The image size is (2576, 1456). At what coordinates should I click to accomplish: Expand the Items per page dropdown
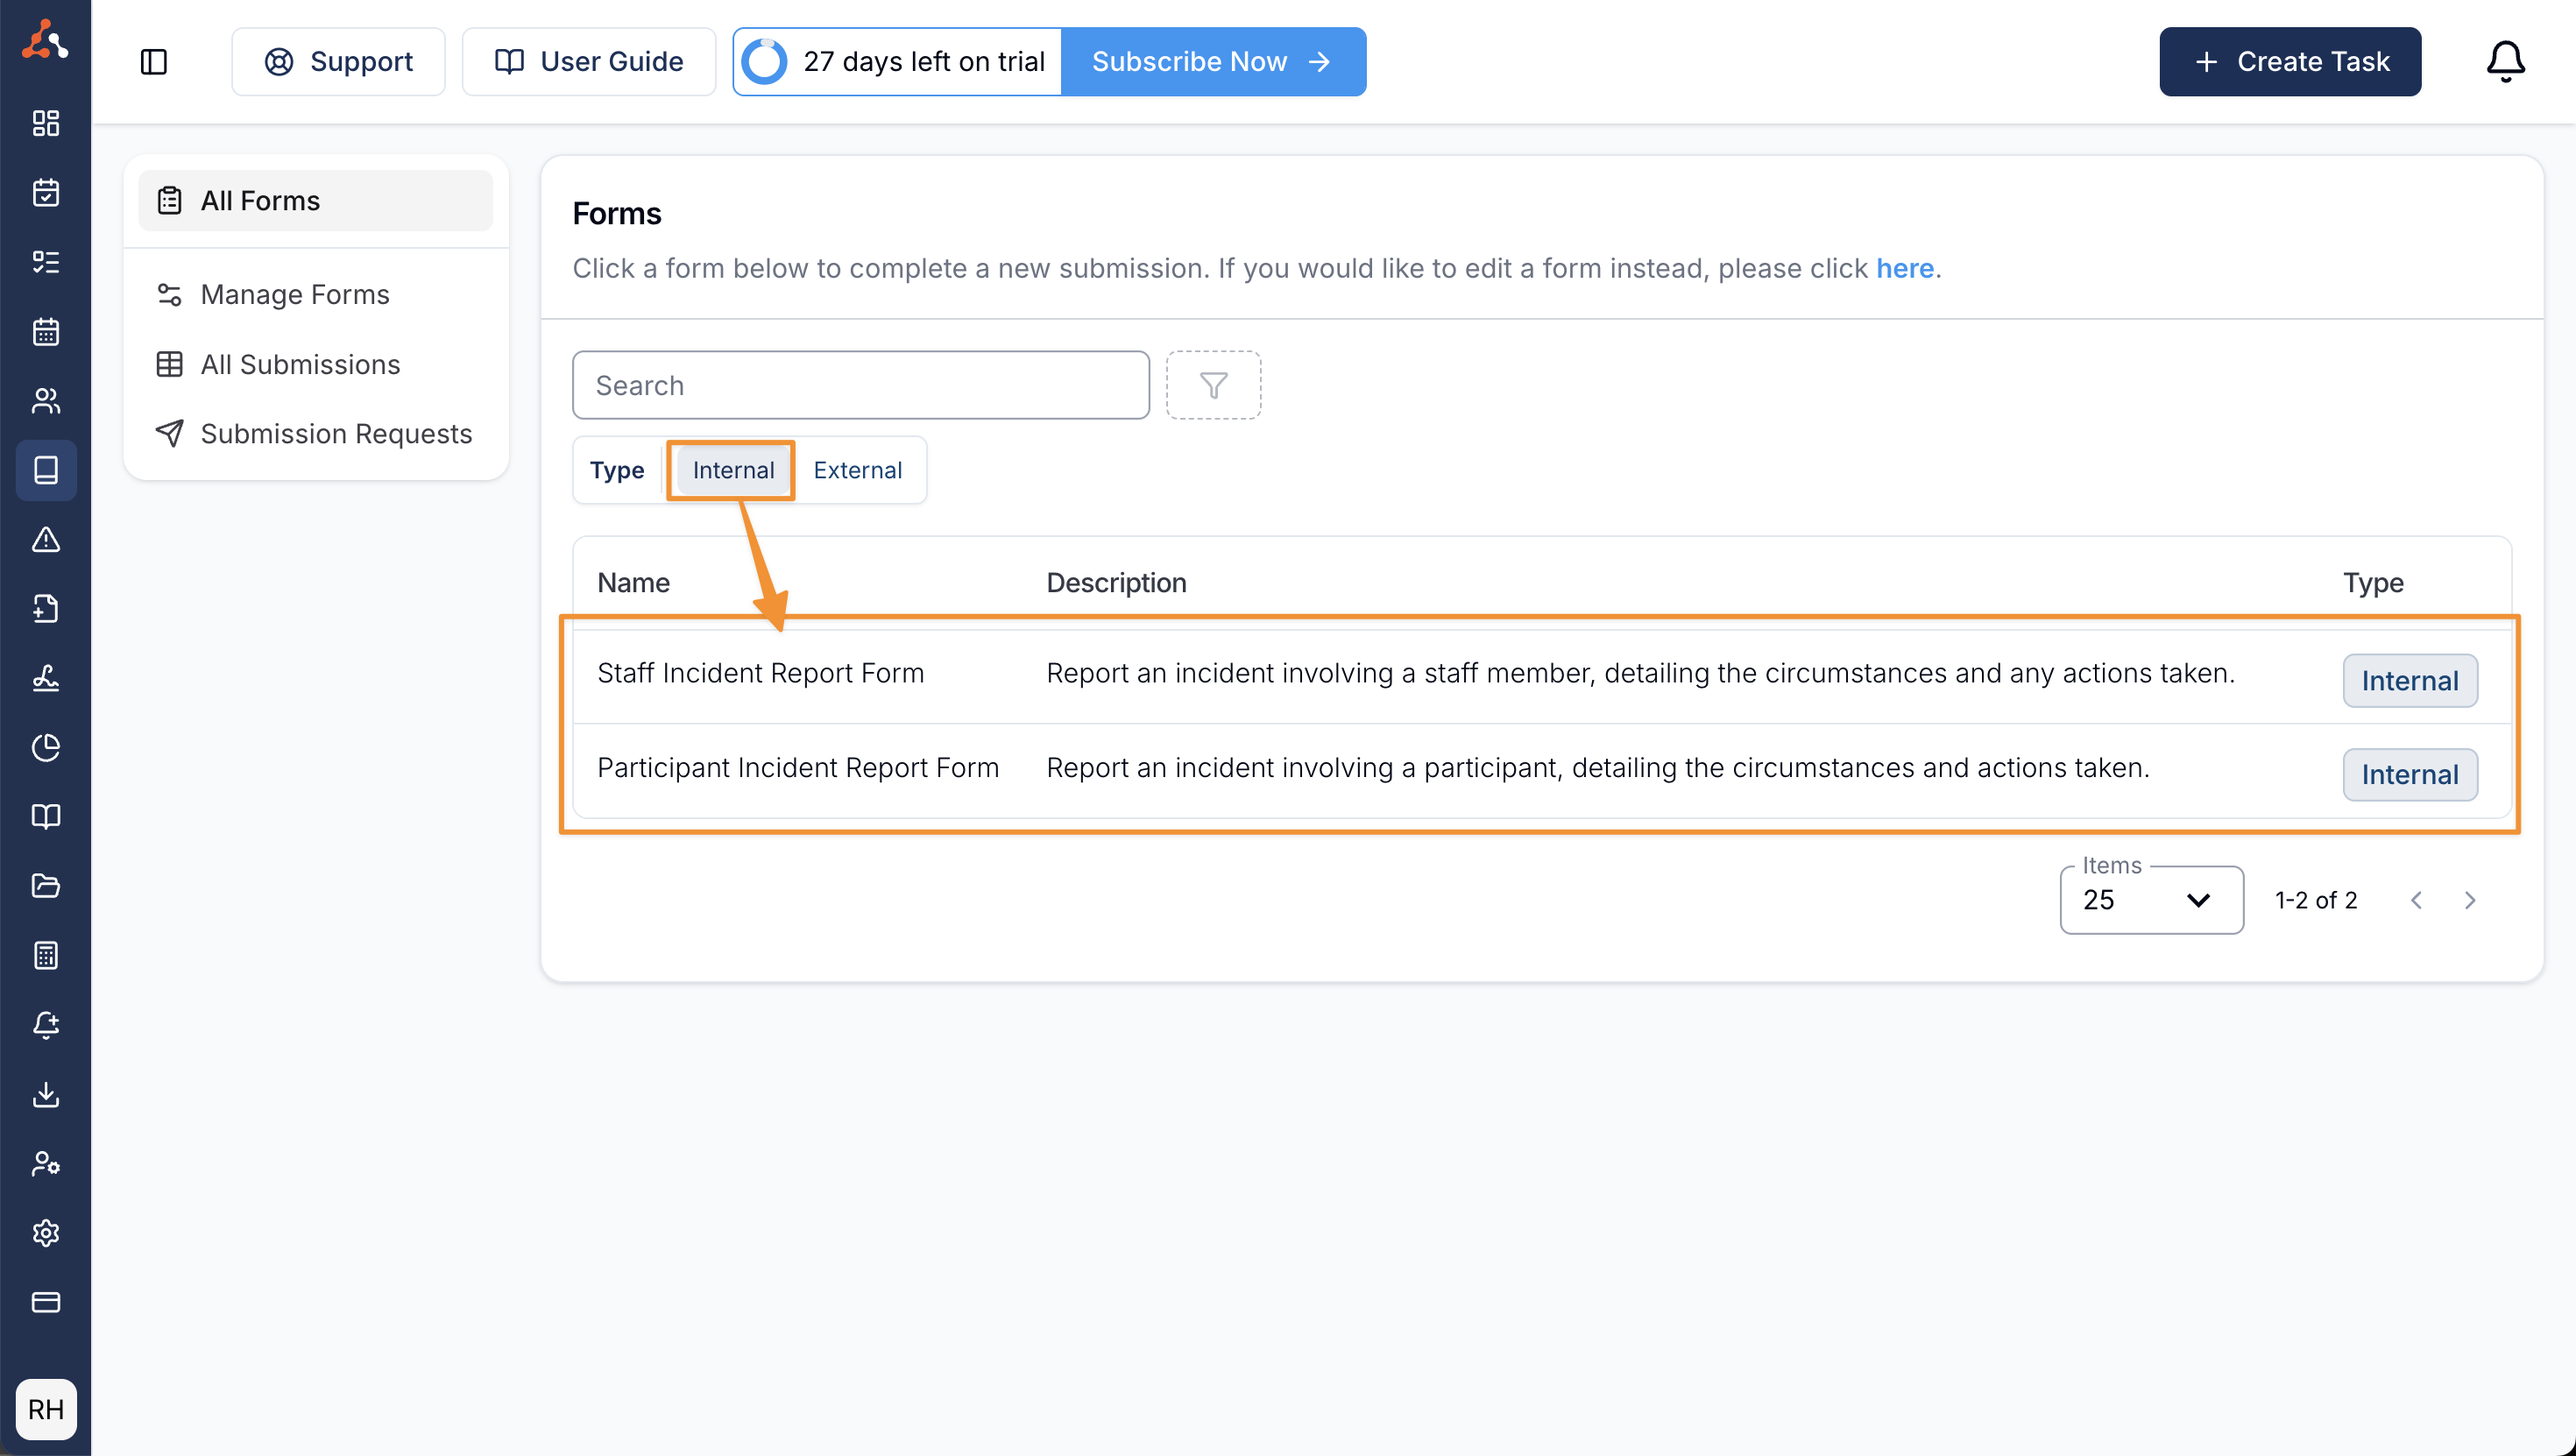(x=2151, y=900)
